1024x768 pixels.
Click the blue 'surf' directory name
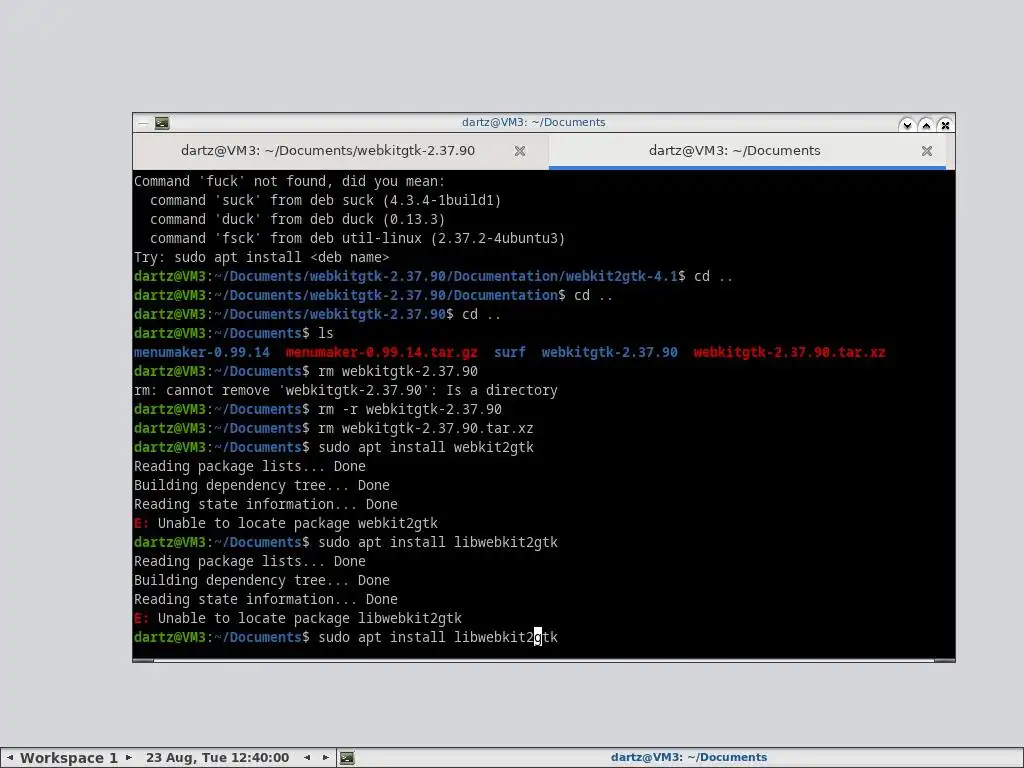coord(509,353)
